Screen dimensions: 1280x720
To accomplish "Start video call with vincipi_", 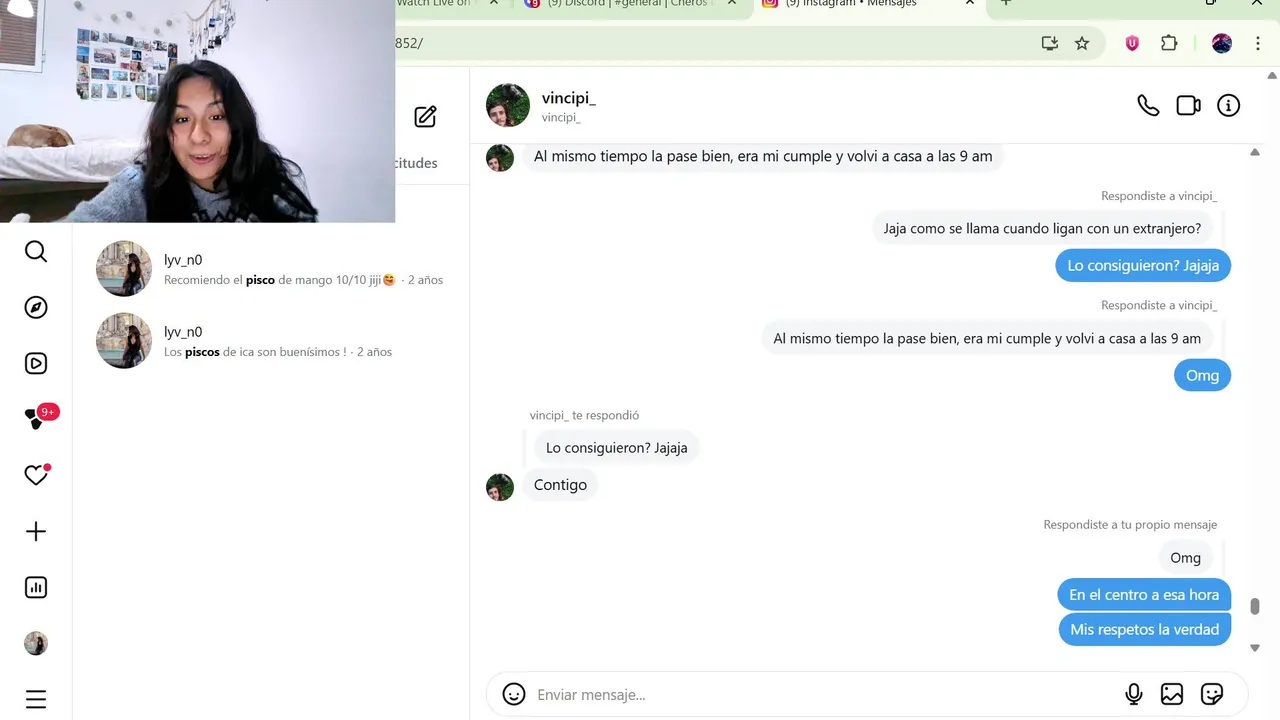I will (1188, 105).
